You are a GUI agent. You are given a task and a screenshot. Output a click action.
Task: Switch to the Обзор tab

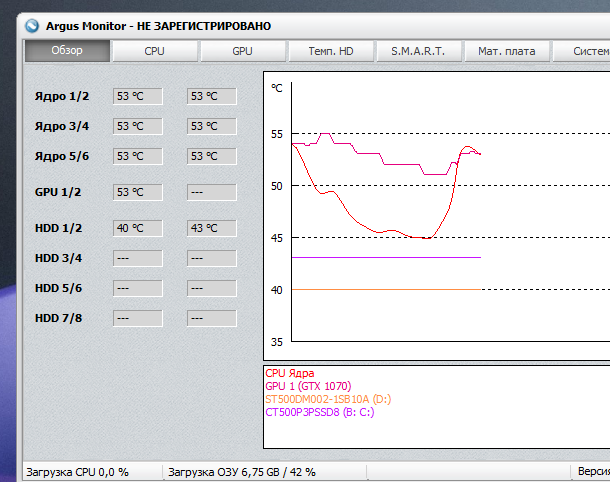click(x=67, y=51)
